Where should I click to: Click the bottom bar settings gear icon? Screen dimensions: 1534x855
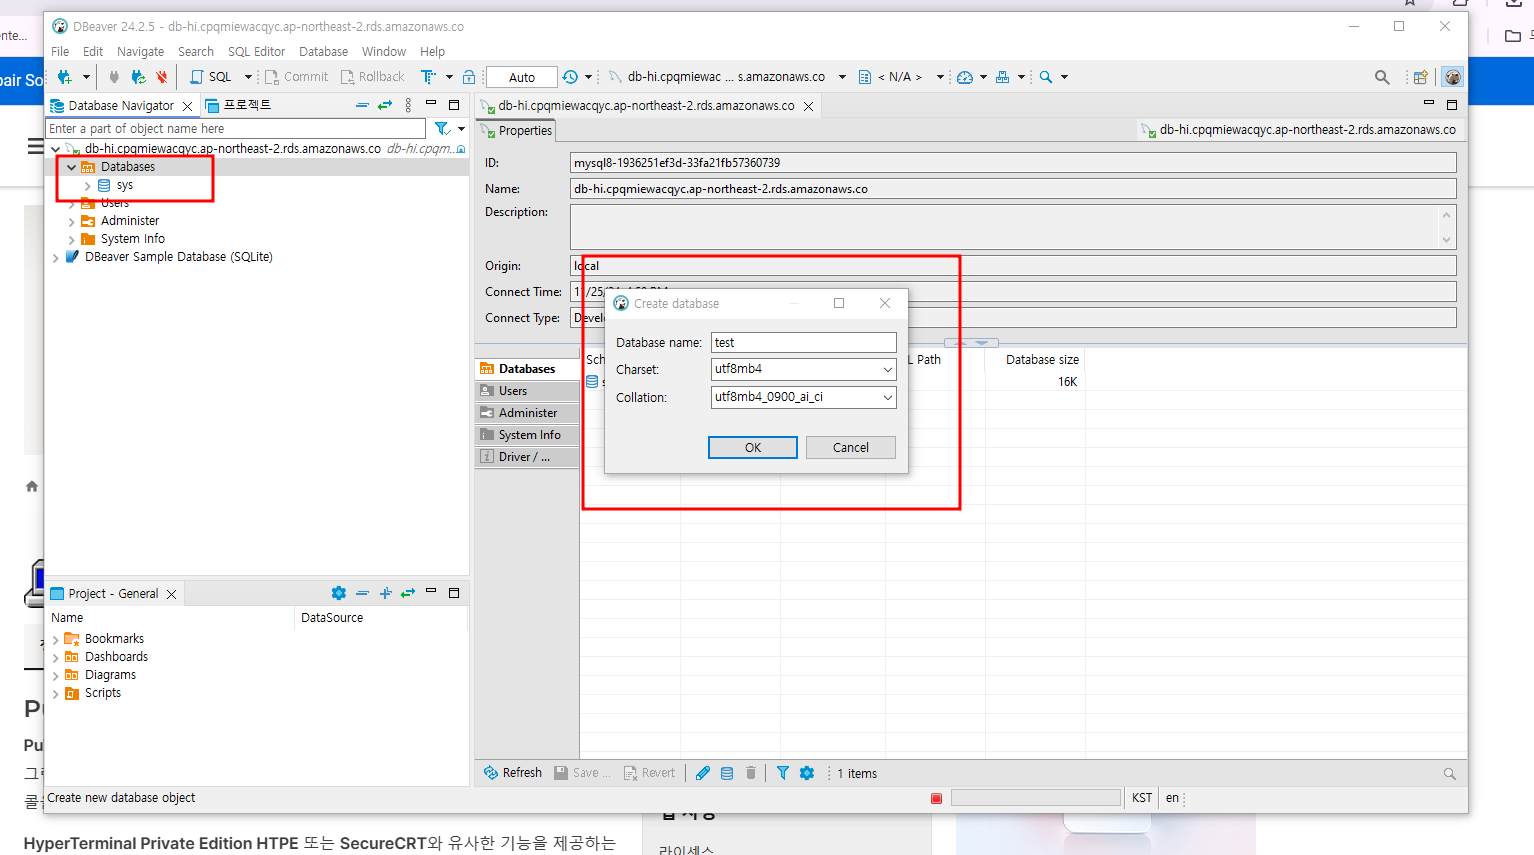[807, 773]
